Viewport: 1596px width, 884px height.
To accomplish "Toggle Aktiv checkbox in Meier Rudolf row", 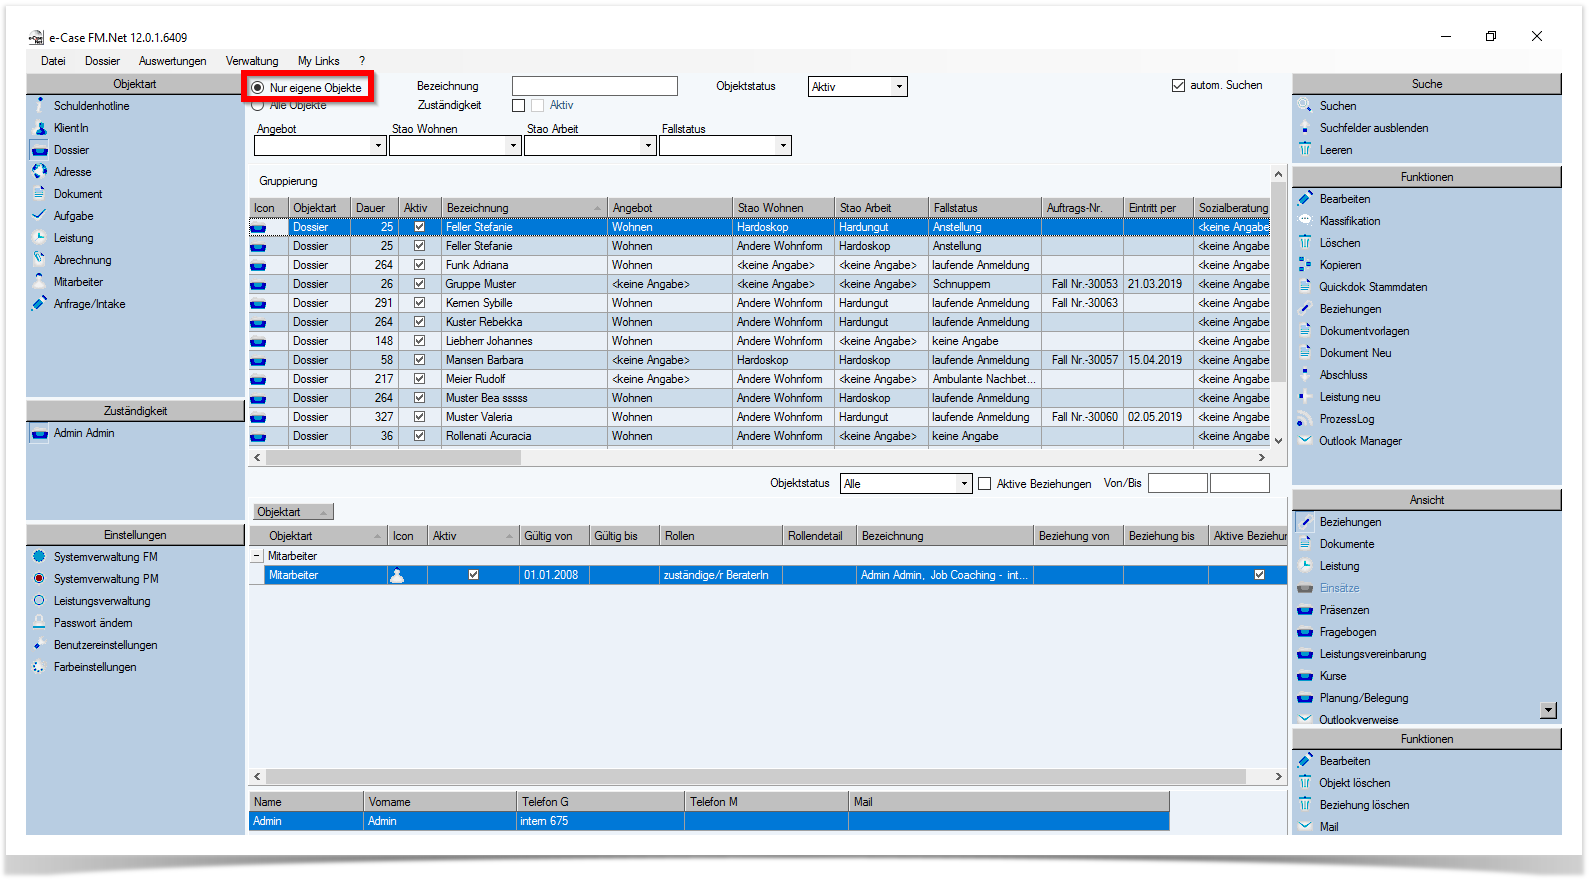I will [x=420, y=379].
